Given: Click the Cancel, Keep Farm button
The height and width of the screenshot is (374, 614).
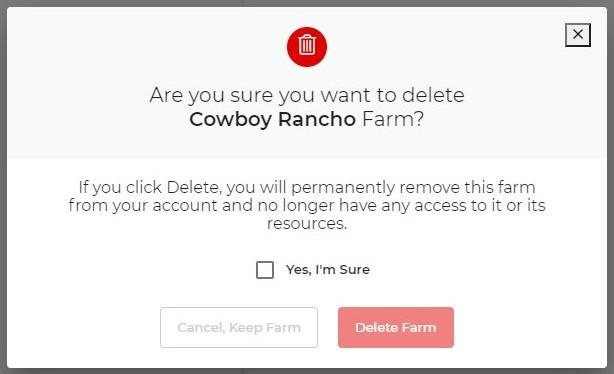Looking at the screenshot, I should [239, 327].
